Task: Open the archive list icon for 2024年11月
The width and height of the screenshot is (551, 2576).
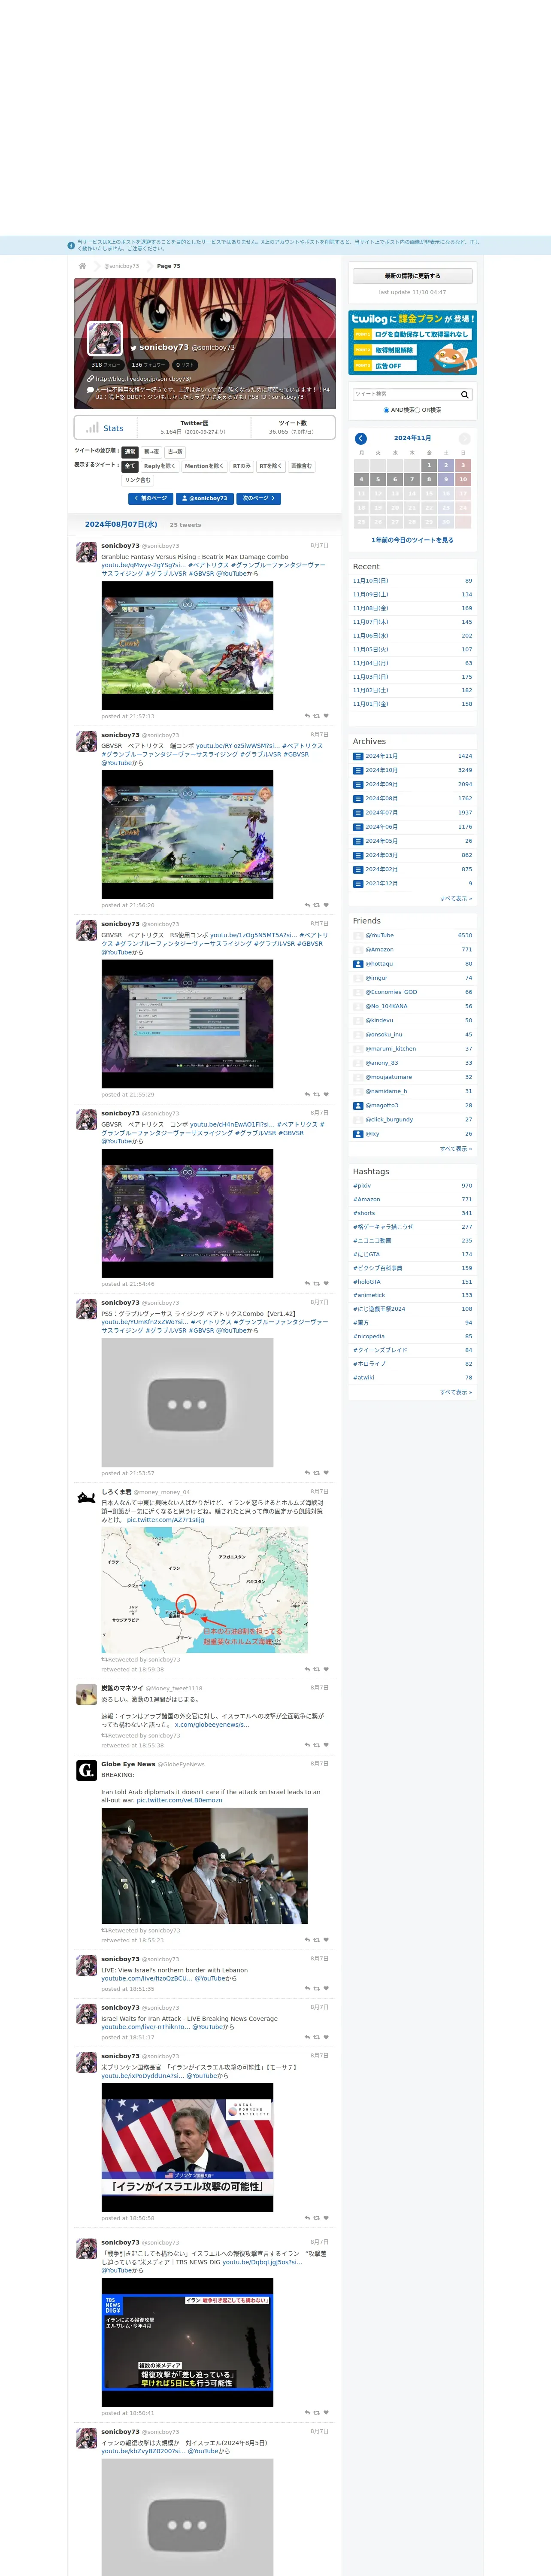Action: click(x=358, y=756)
